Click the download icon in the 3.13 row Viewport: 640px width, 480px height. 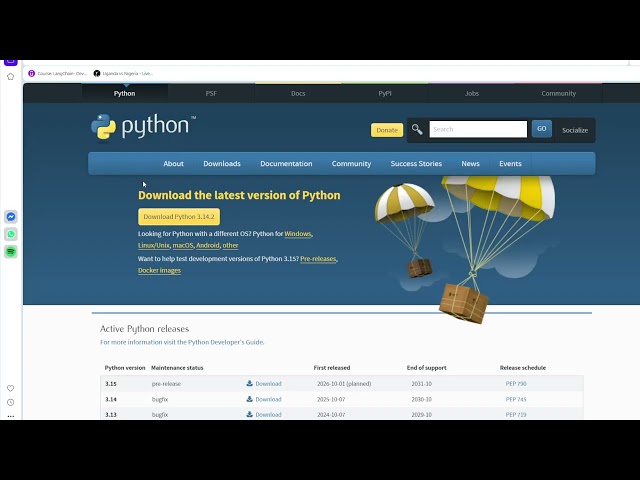249,414
